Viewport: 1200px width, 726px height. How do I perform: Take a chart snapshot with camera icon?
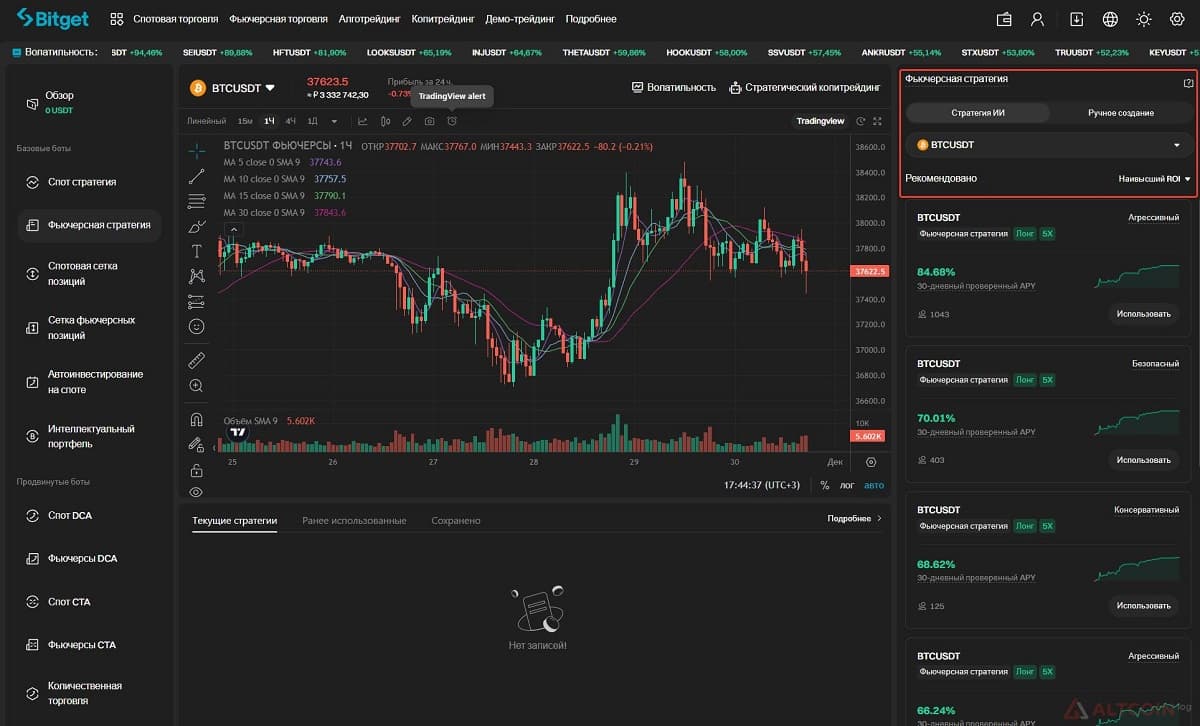tap(429, 121)
